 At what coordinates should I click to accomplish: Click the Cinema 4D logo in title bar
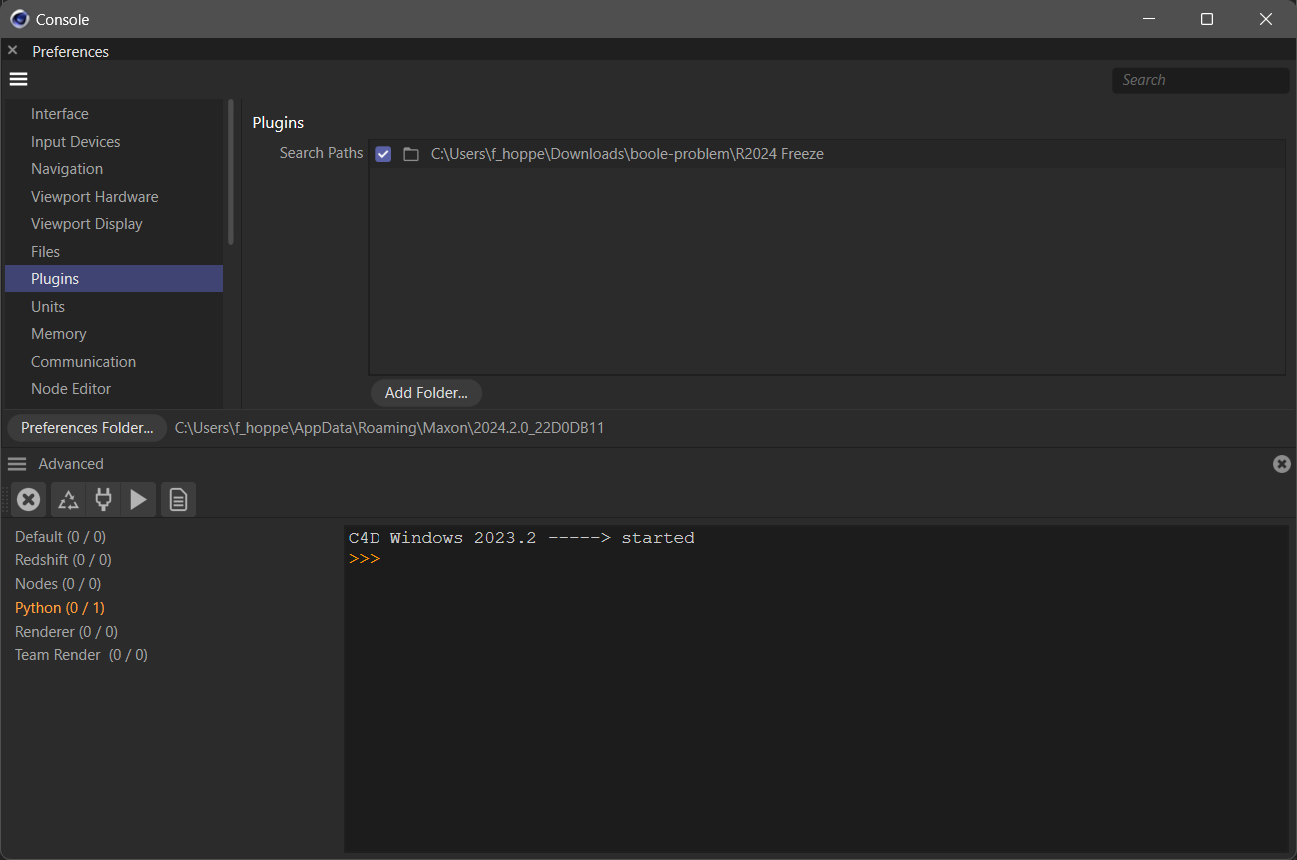pyautogui.click(x=19, y=19)
